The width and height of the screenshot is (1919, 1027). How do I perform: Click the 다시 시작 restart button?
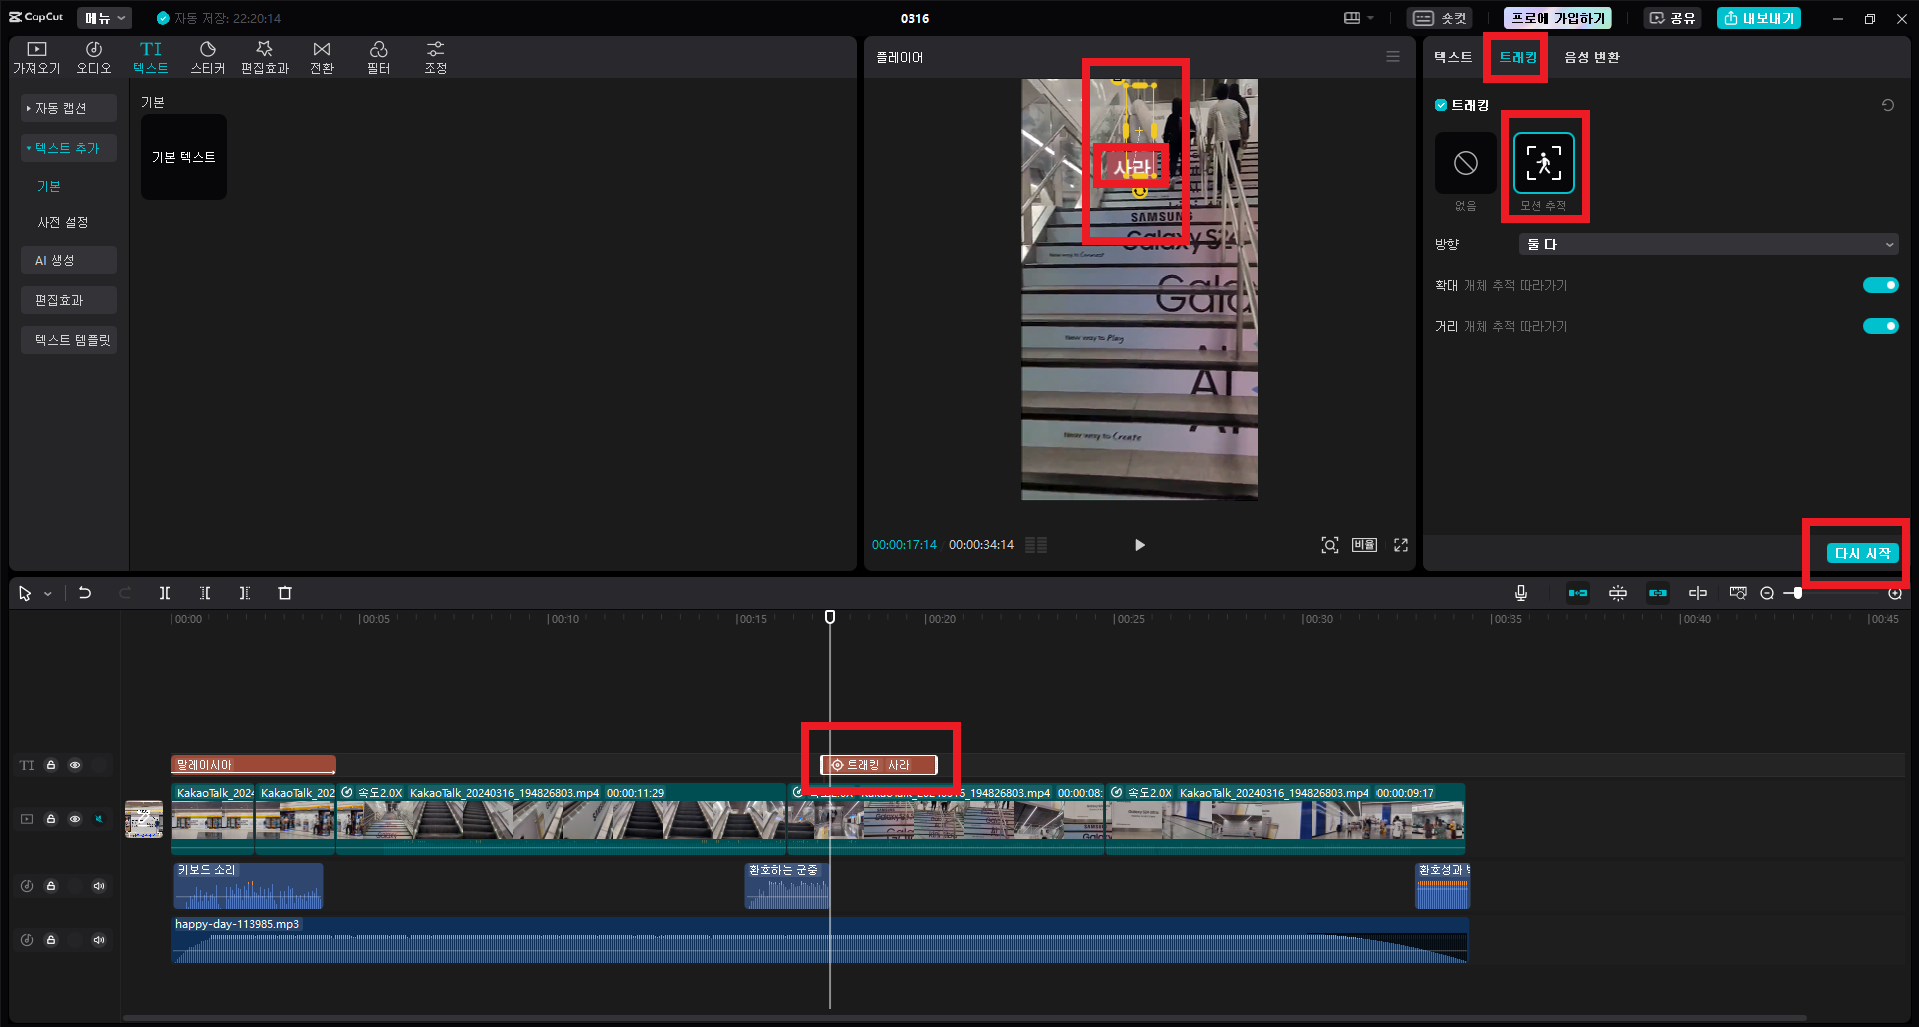tap(1862, 553)
